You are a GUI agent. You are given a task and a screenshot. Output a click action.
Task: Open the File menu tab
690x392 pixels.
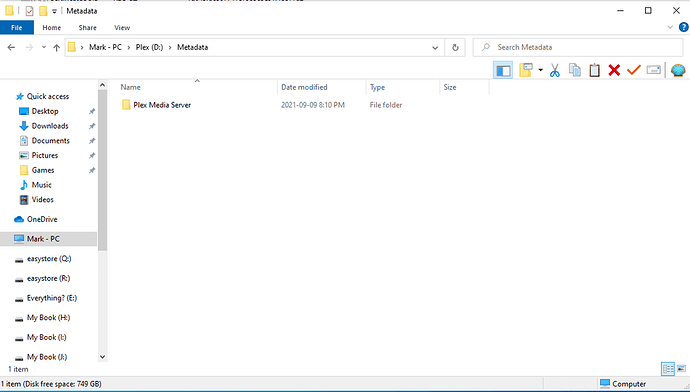17,28
